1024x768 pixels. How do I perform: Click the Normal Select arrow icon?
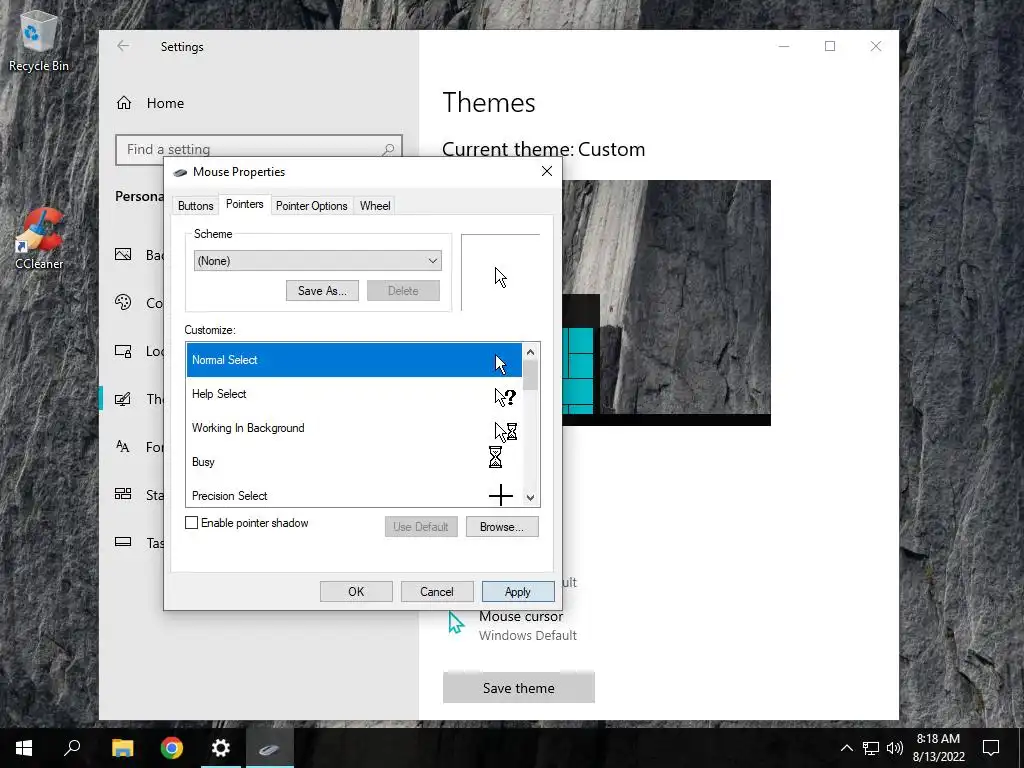[500, 364]
